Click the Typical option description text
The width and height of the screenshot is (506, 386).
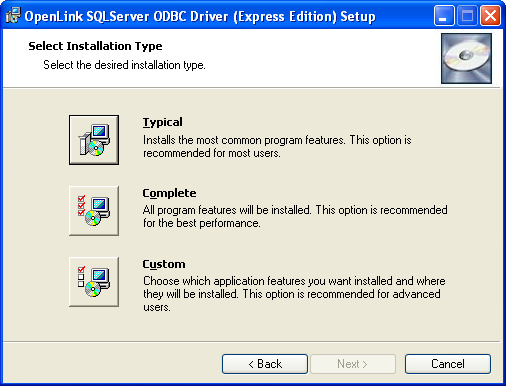[x=277, y=147]
